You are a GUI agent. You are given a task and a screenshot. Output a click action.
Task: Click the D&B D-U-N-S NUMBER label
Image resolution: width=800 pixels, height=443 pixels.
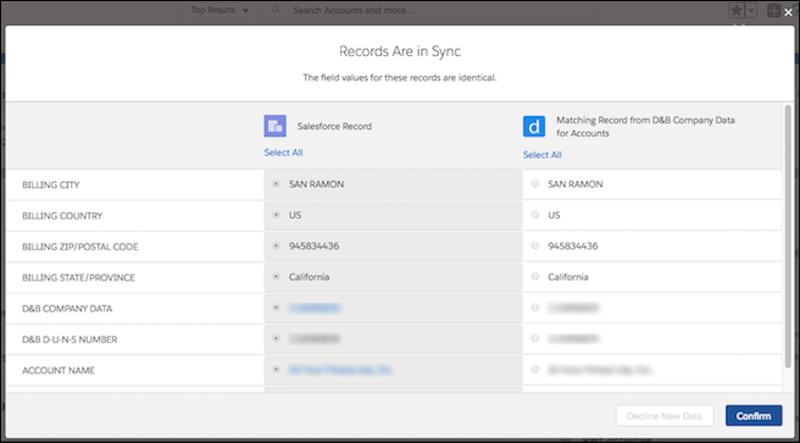69,339
